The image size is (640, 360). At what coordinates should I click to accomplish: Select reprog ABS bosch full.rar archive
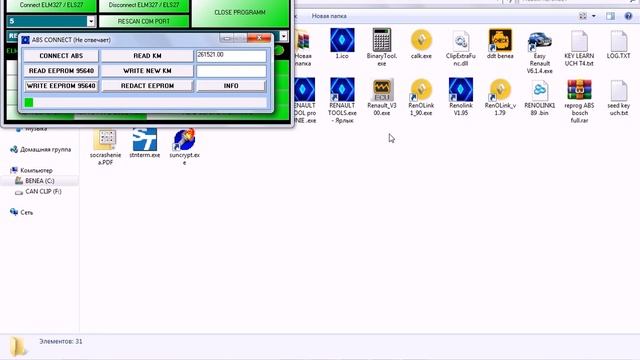tap(579, 90)
